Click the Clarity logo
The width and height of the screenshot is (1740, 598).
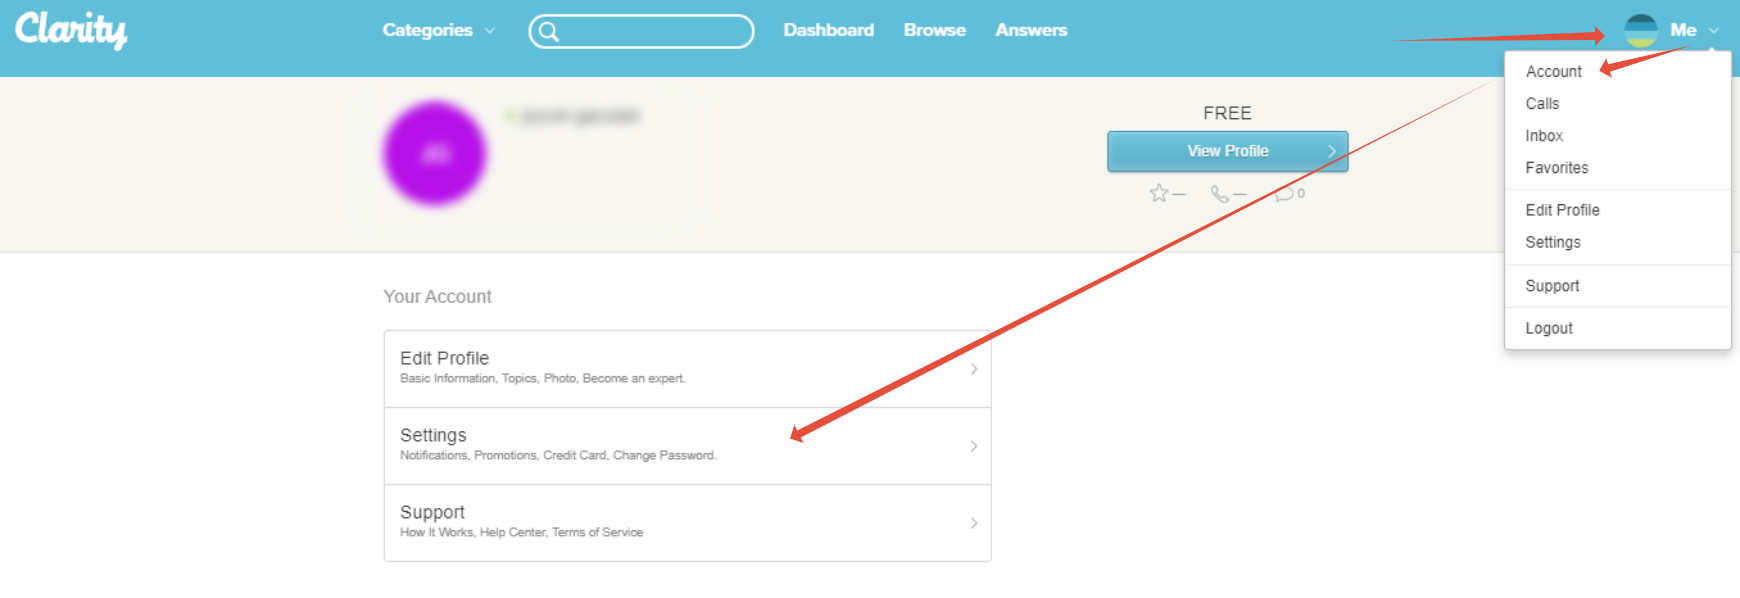point(71,30)
